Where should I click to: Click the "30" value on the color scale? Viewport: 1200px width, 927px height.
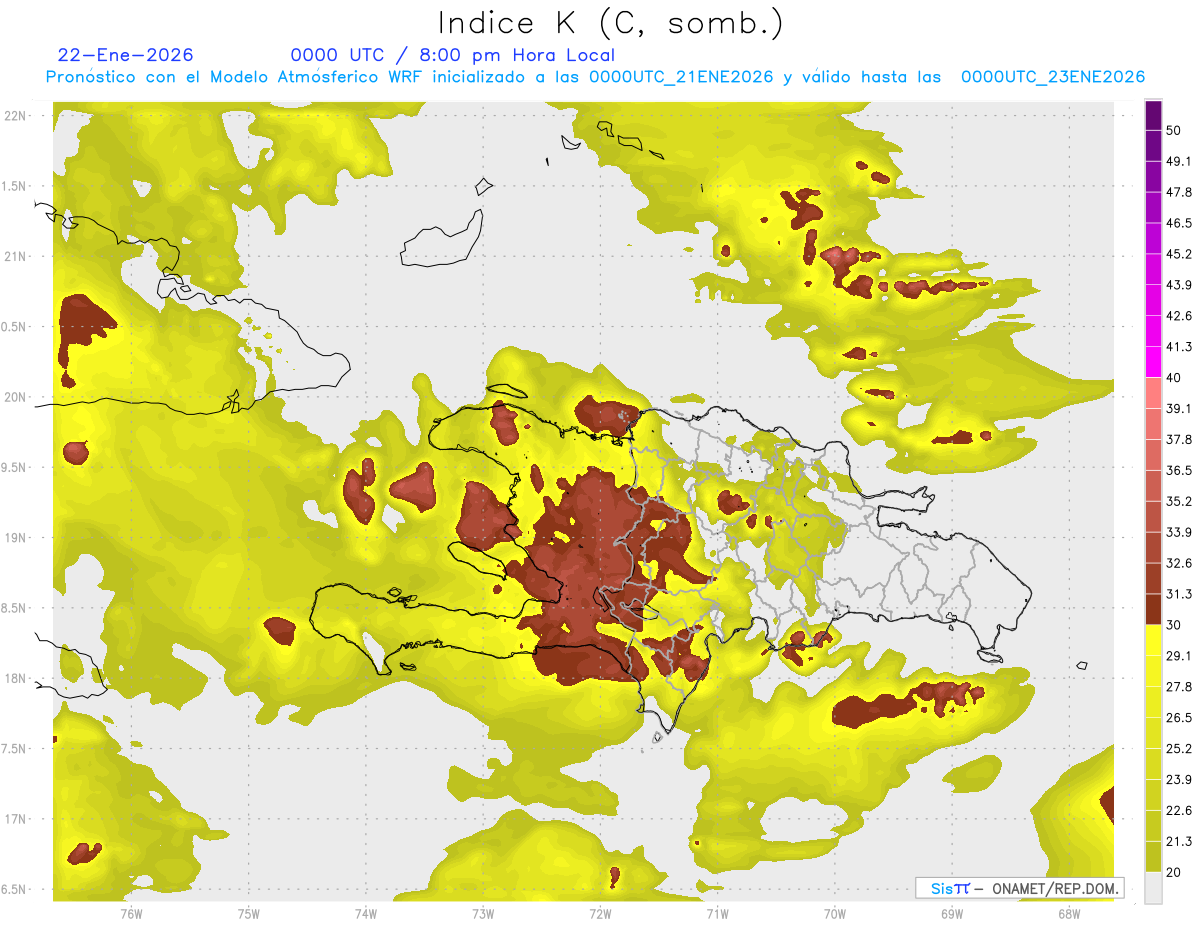pyautogui.click(x=1174, y=625)
